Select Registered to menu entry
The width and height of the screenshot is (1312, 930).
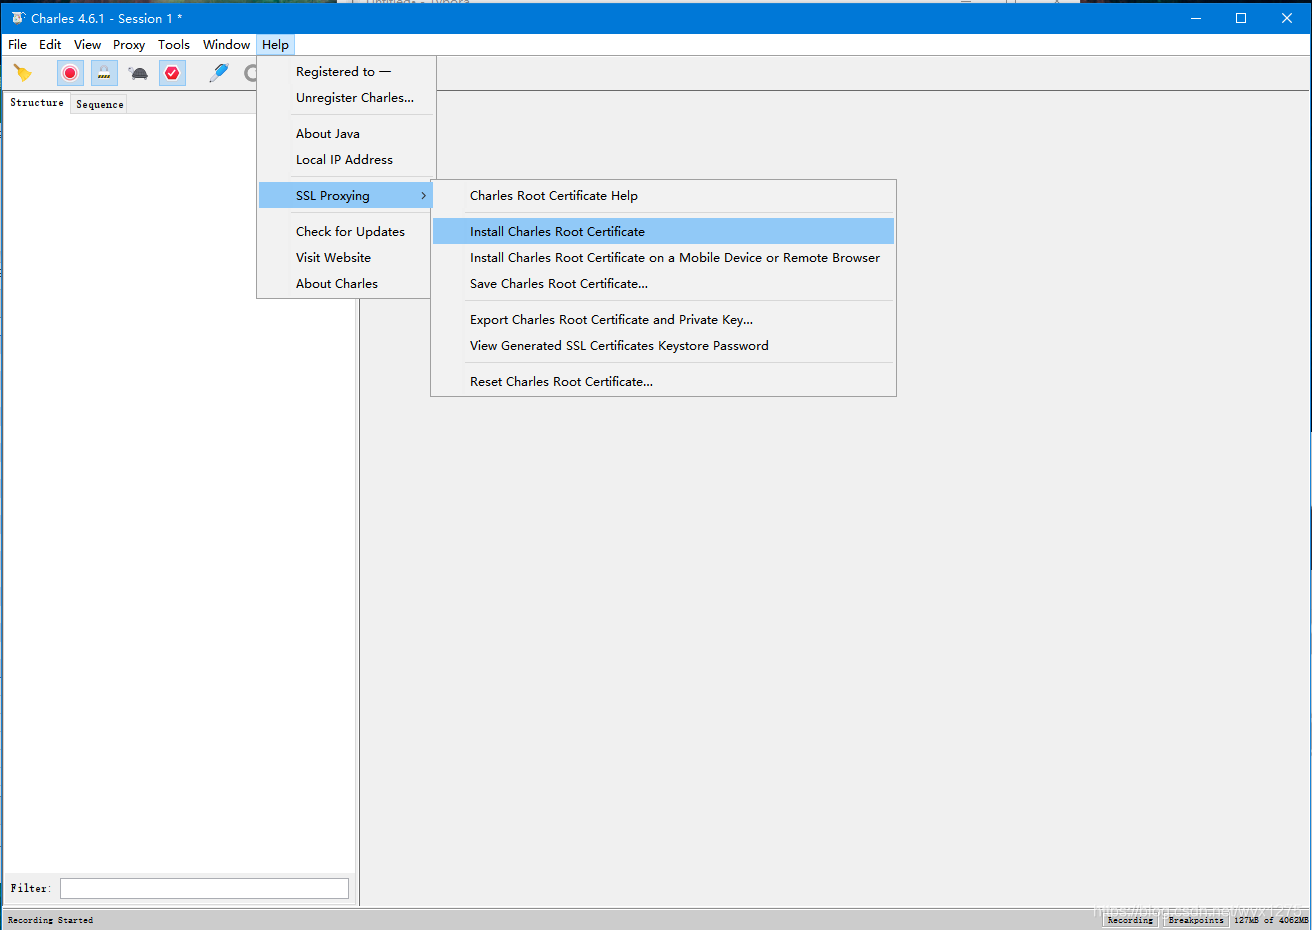(x=346, y=72)
